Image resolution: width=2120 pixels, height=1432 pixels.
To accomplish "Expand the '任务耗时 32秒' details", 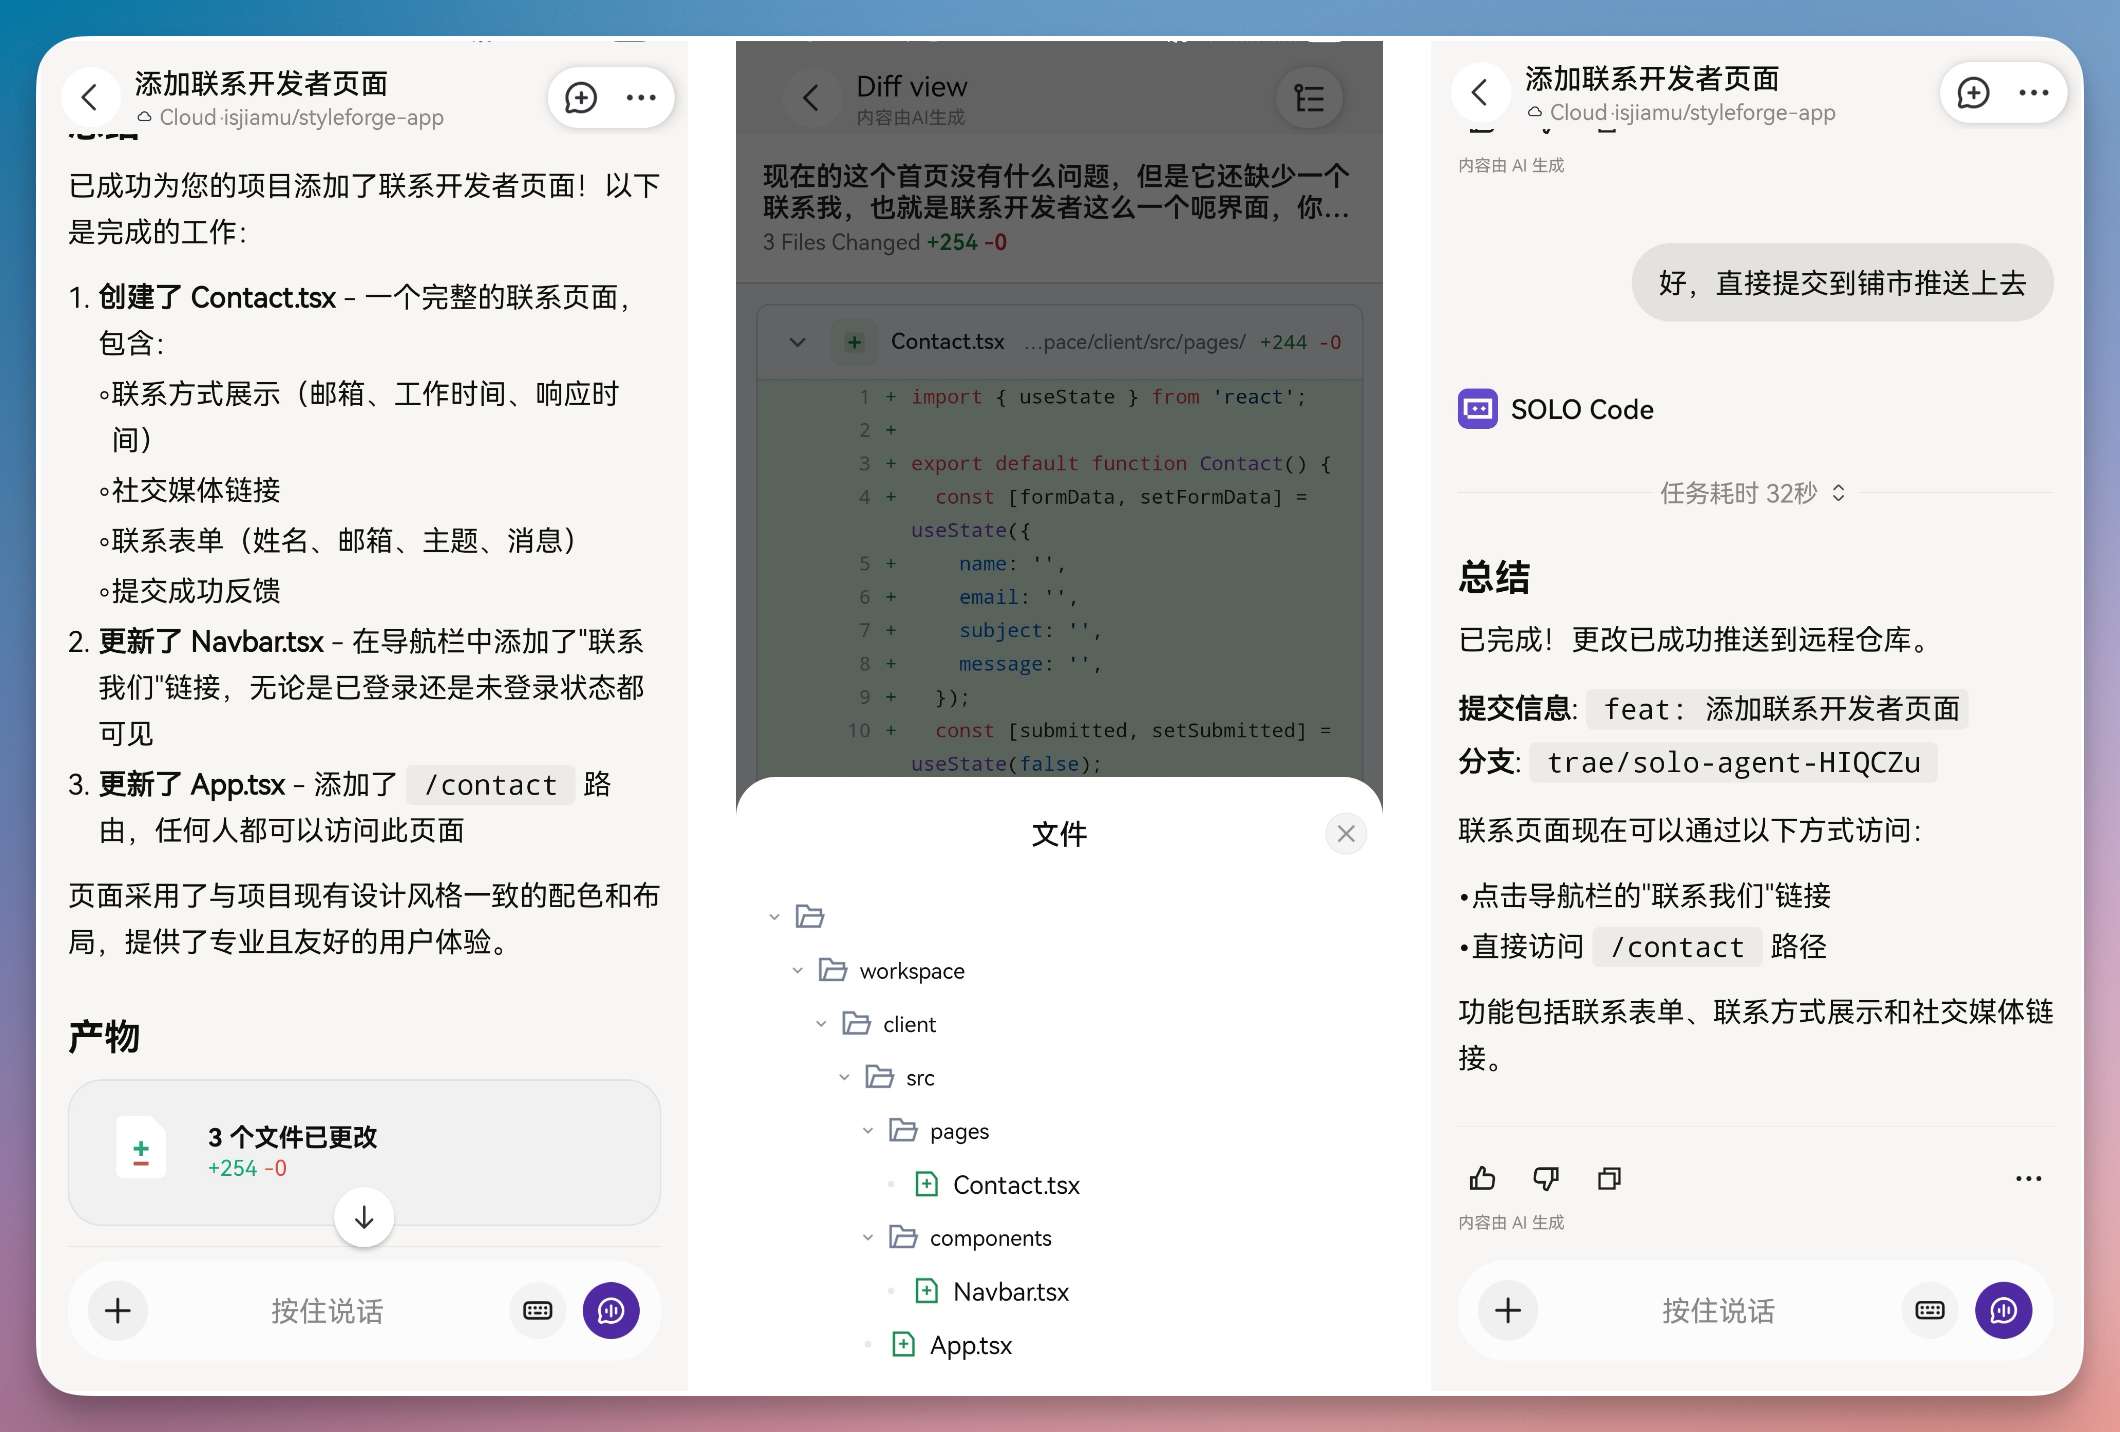I will 1753,493.
